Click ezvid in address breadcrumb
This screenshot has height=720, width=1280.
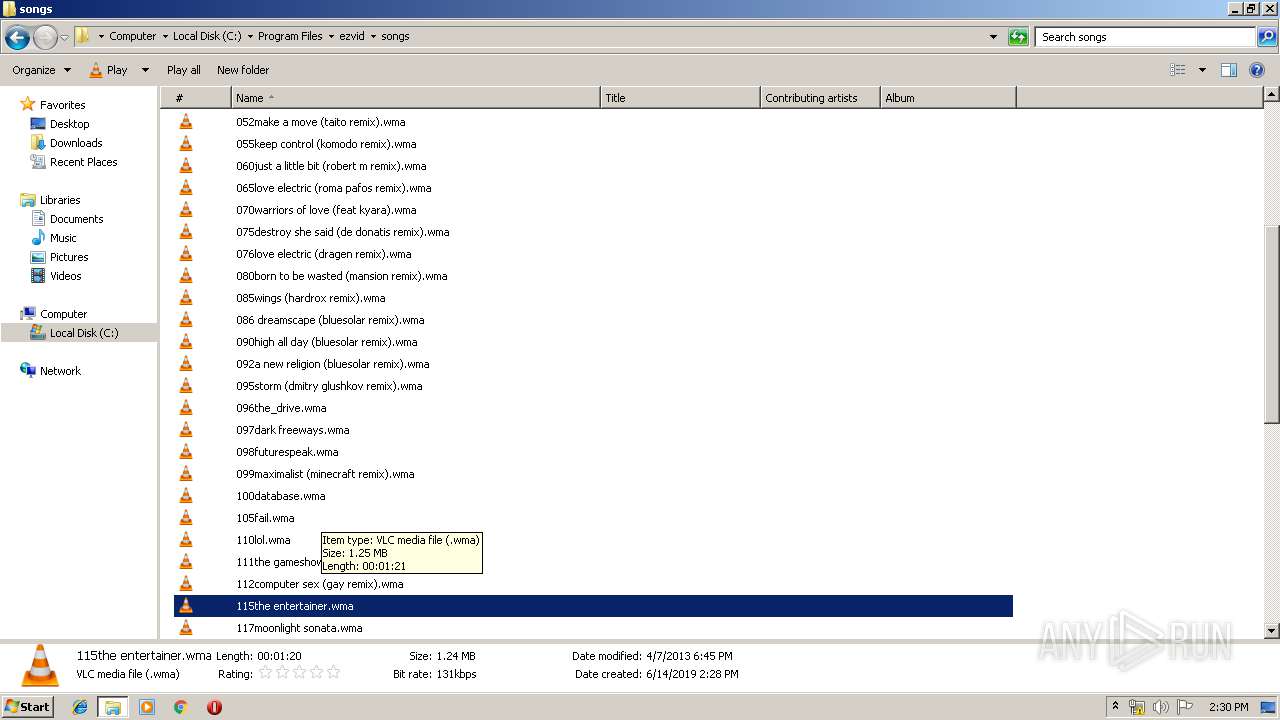tap(353, 36)
